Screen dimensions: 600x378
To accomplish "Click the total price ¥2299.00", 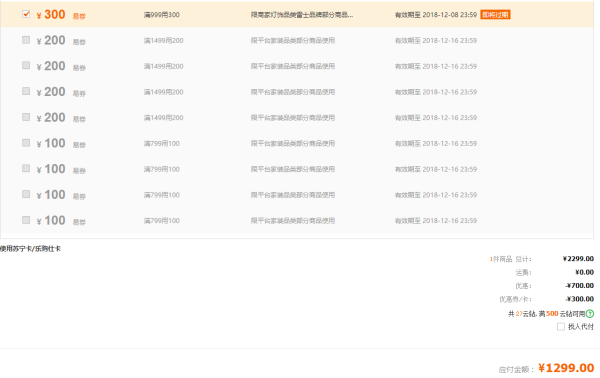I will (578, 259).
